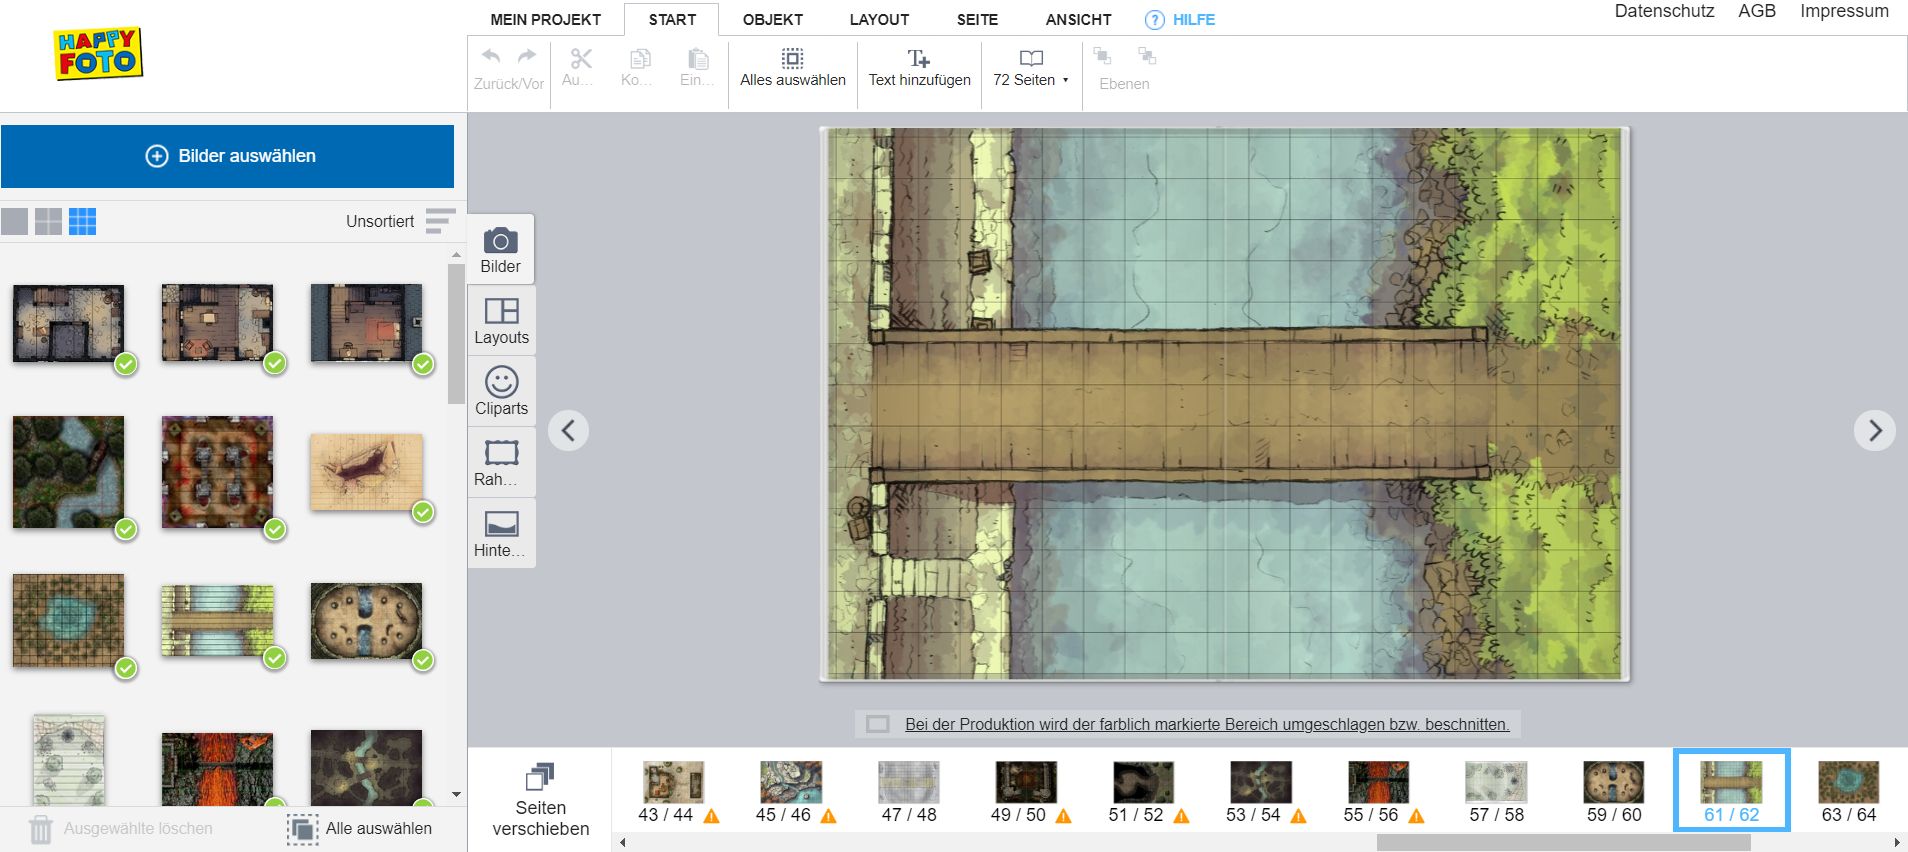Open page thumbnail 61 / 62
Viewport: 1908px width, 852px height.
pyautogui.click(x=1731, y=790)
